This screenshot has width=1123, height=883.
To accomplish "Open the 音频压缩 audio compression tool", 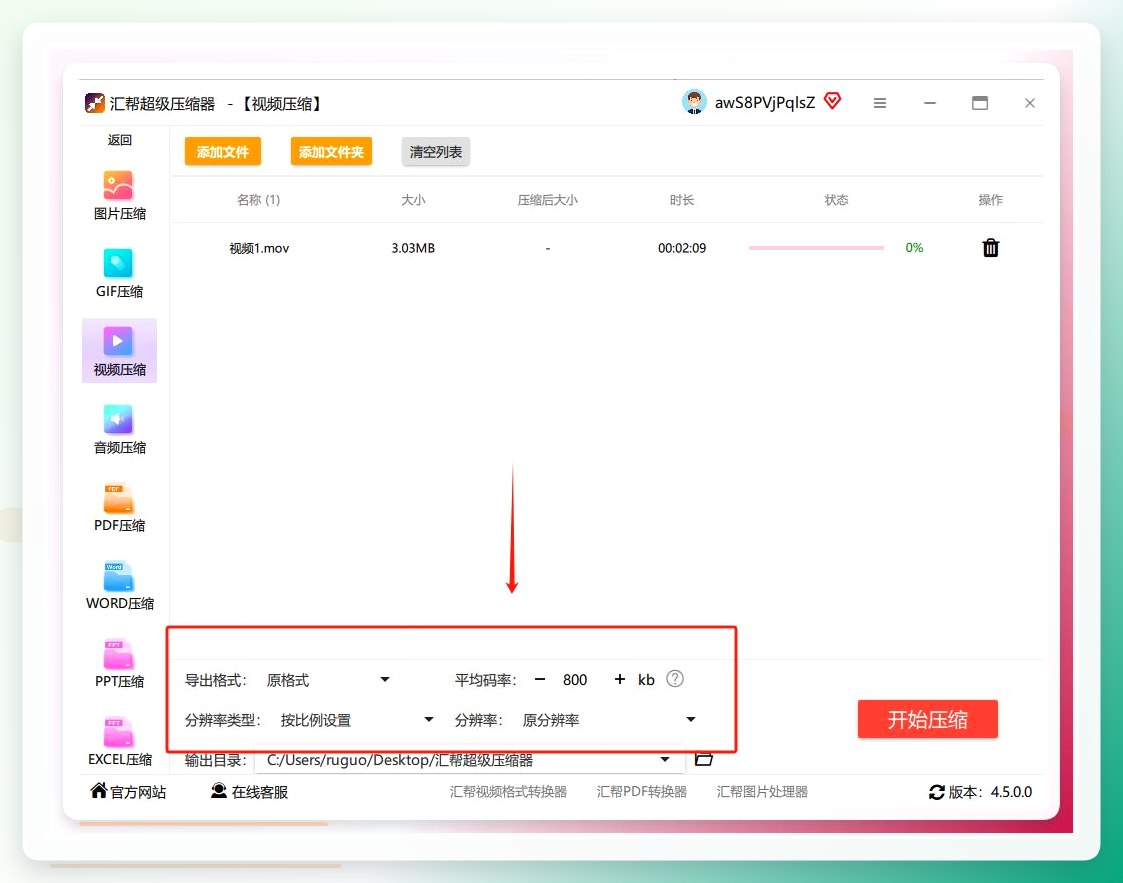I will pyautogui.click(x=119, y=430).
